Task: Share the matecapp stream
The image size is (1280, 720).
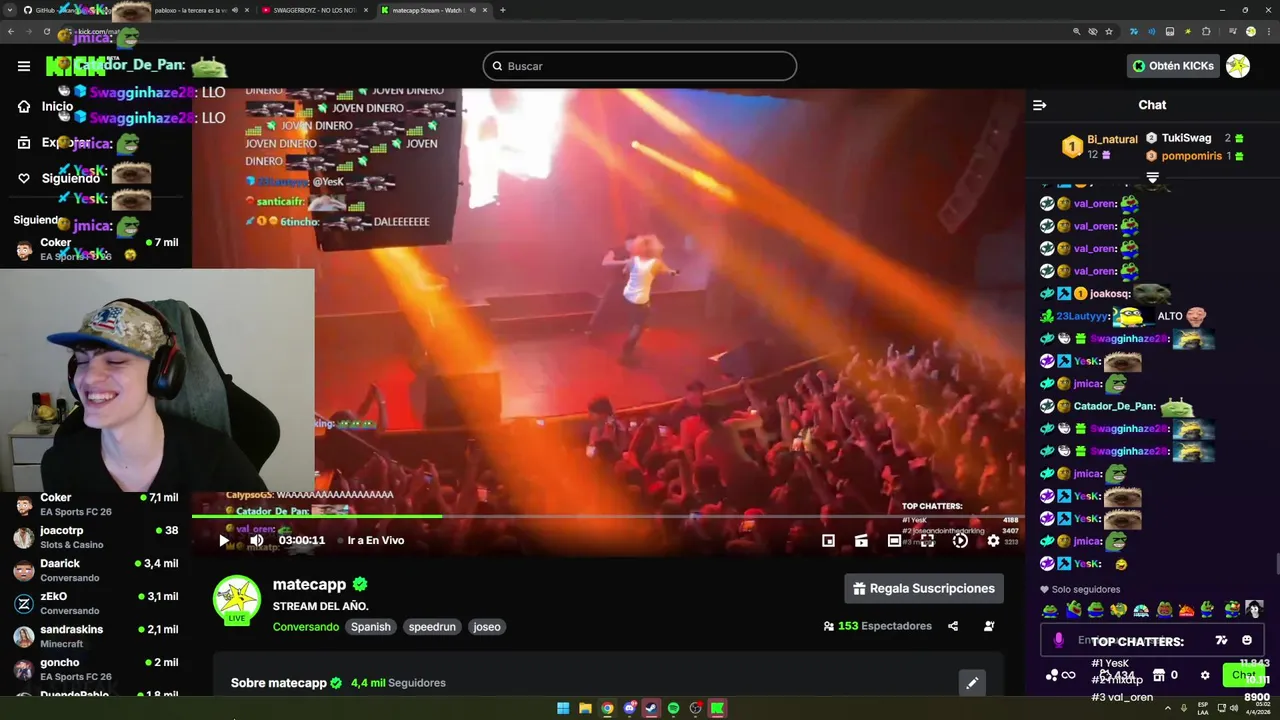Action: pos(953,626)
